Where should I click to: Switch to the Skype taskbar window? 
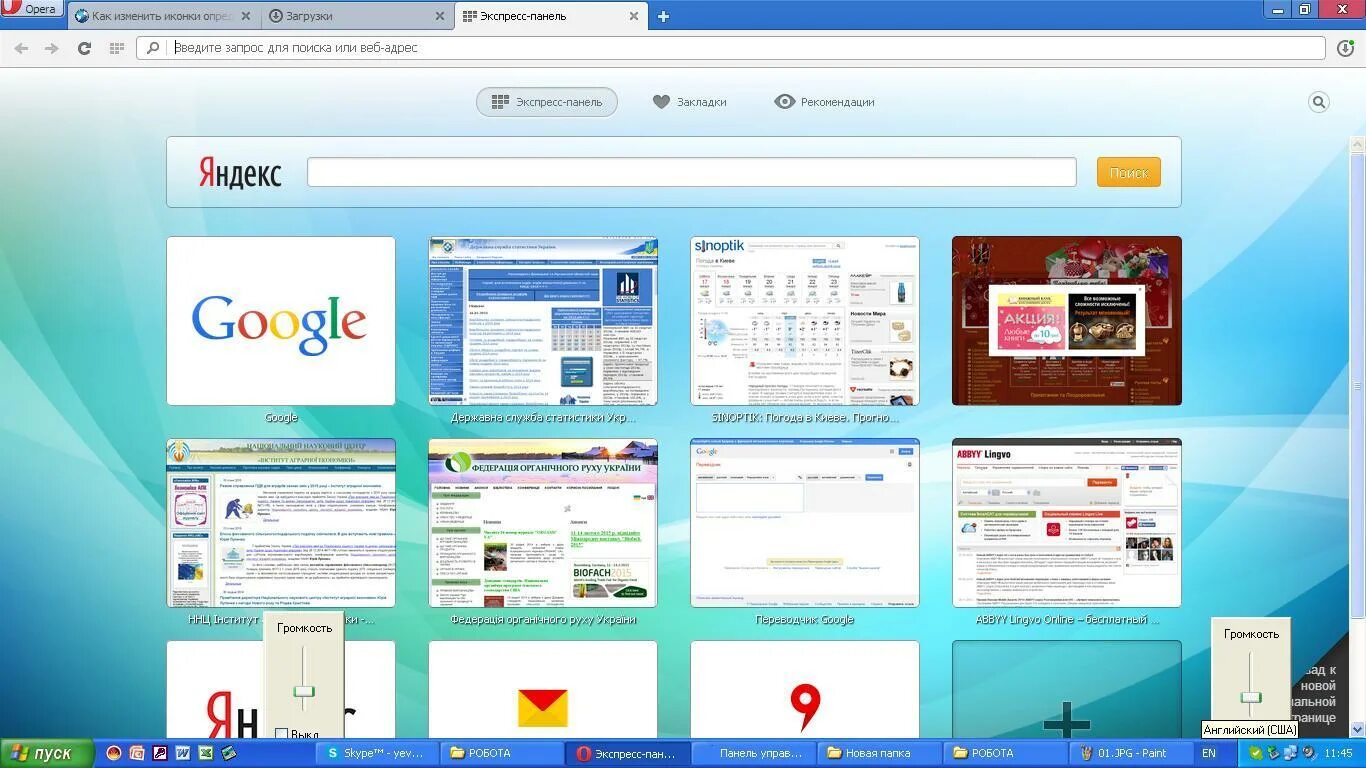[x=376, y=753]
